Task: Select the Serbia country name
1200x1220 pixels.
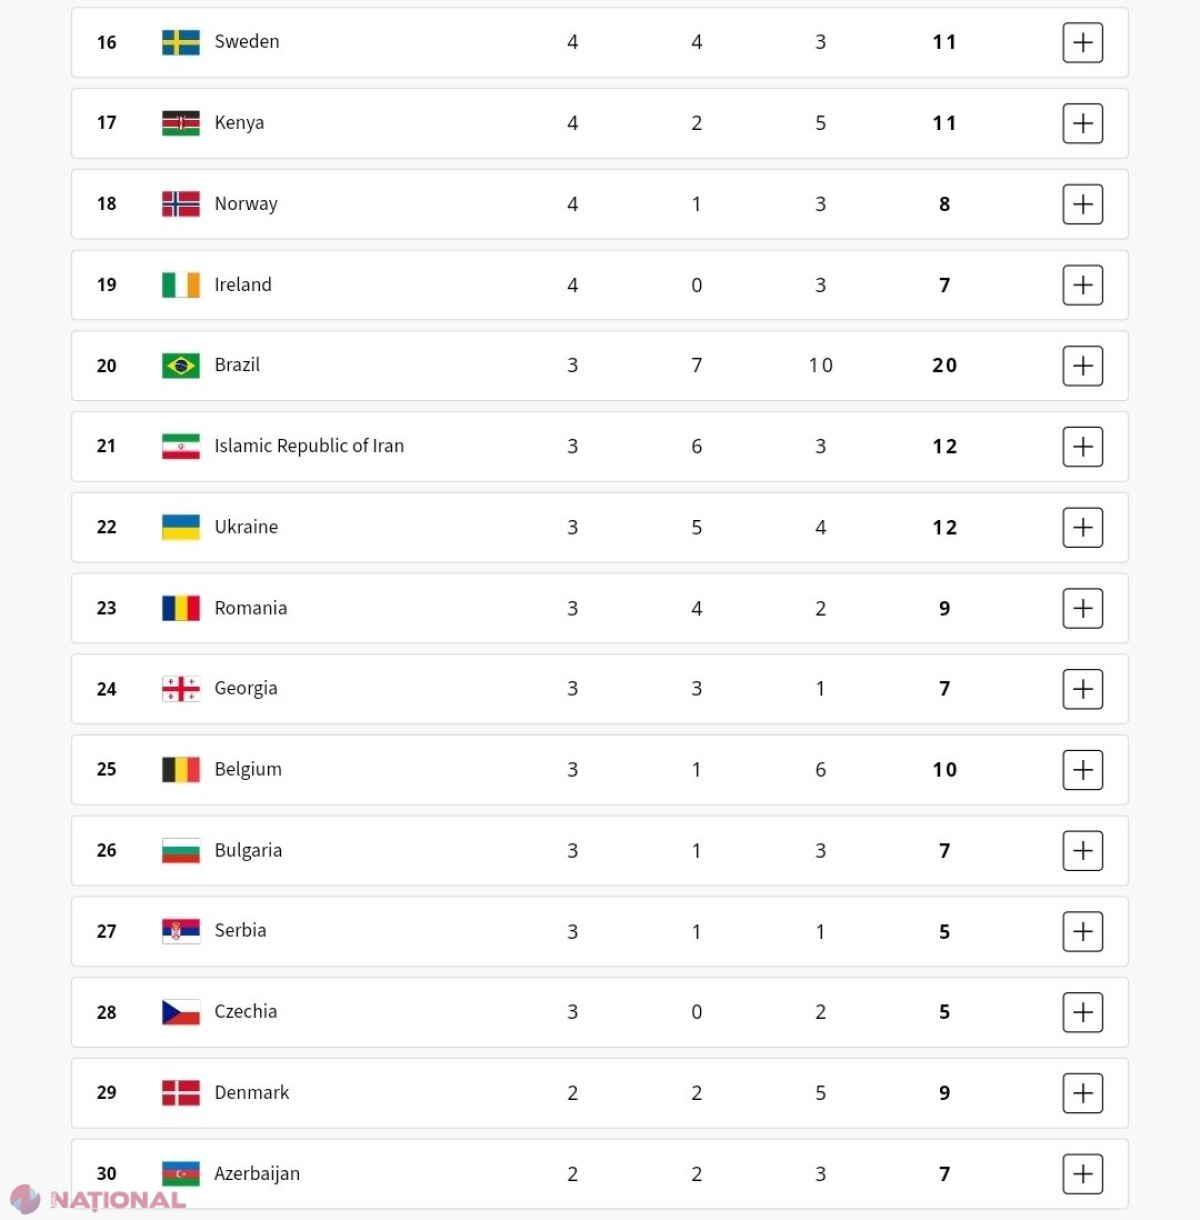Action: pos(240,930)
